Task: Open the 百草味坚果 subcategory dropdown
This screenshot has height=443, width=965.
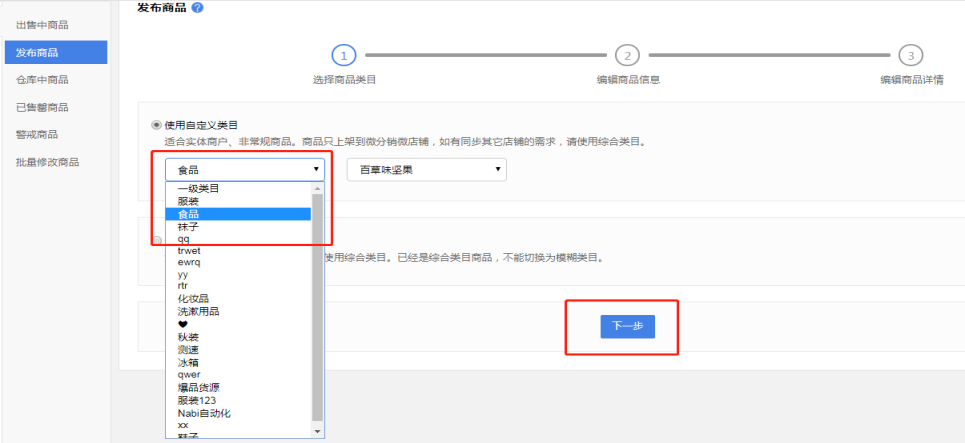Action: [426, 170]
